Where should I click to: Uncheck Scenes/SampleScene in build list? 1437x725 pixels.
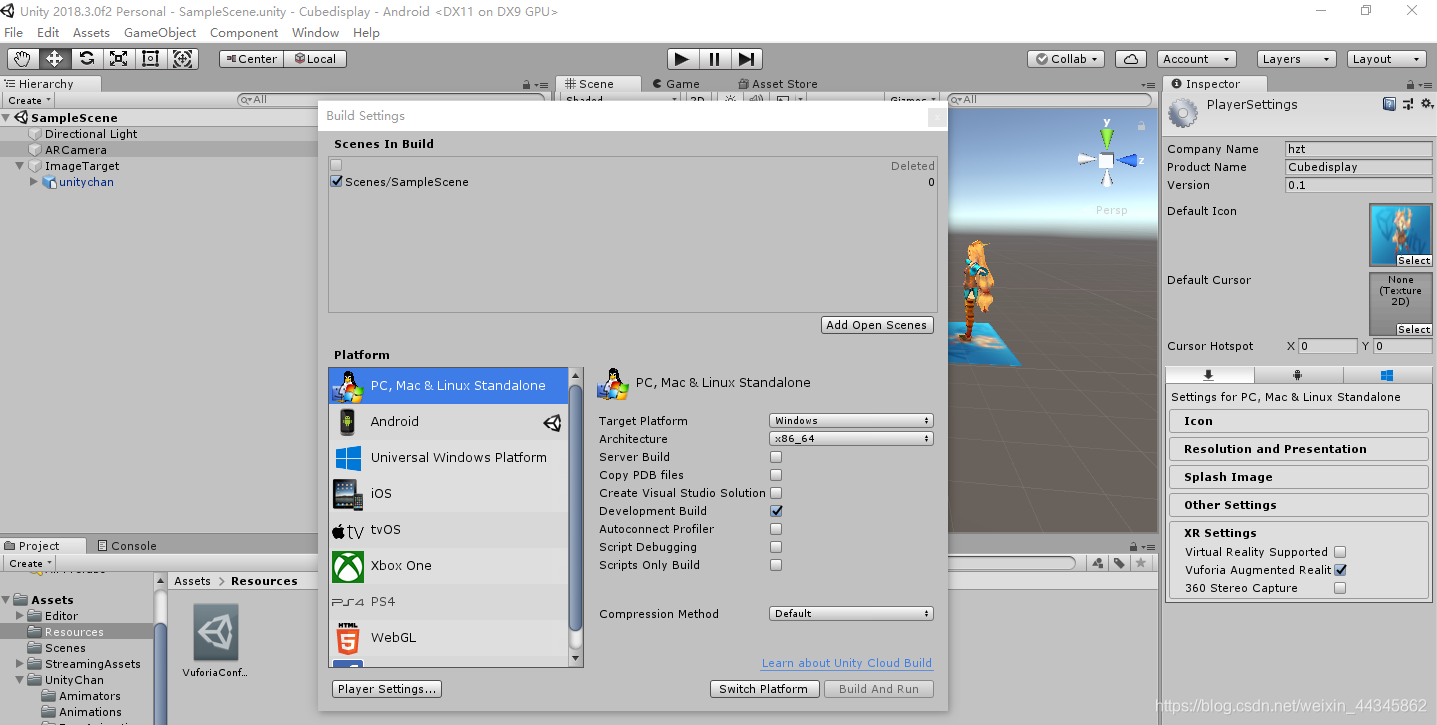(x=337, y=182)
